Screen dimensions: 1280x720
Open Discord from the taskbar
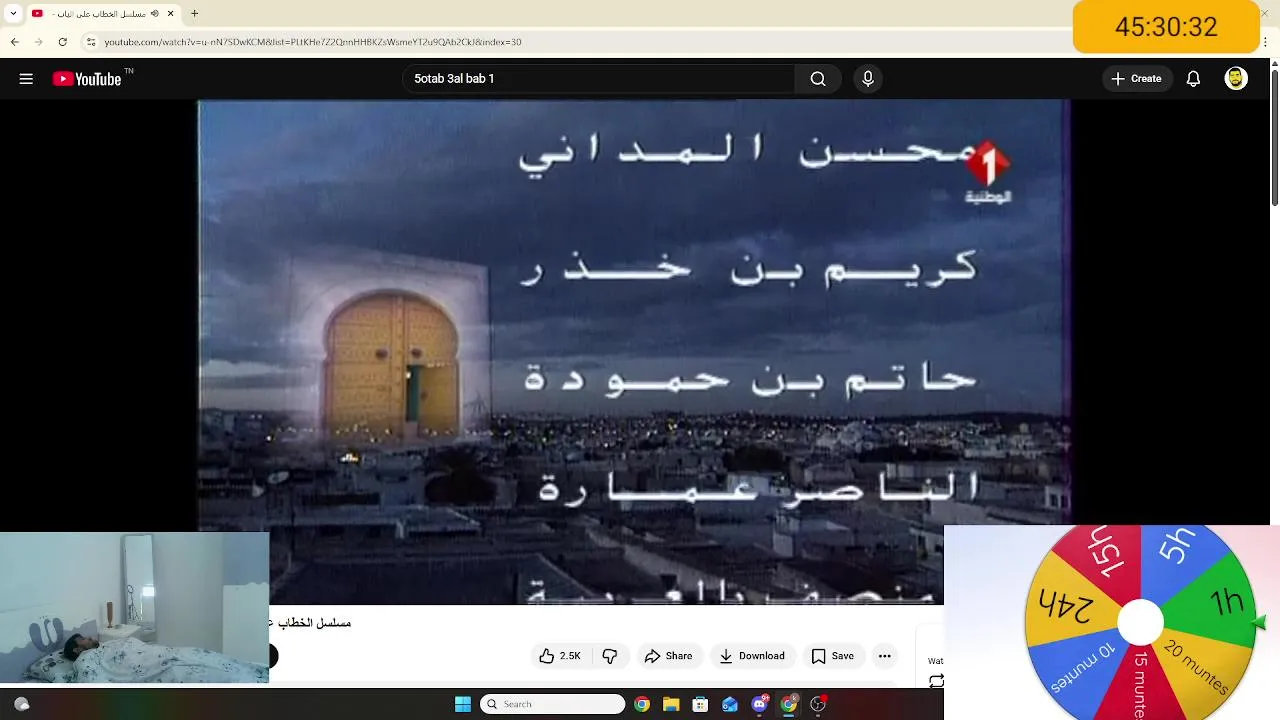click(x=760, y=704)
